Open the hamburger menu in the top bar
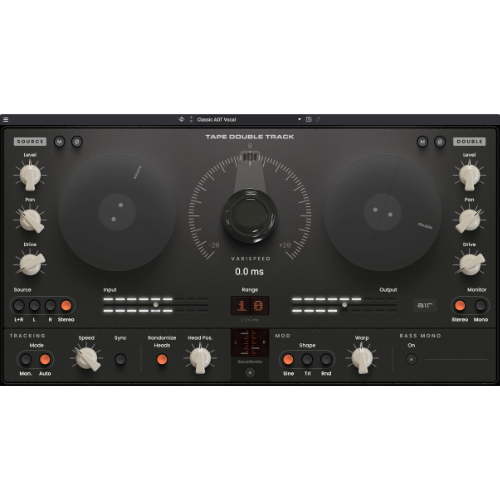The height and width of the screenshot is (500, 500). [6, 119]
